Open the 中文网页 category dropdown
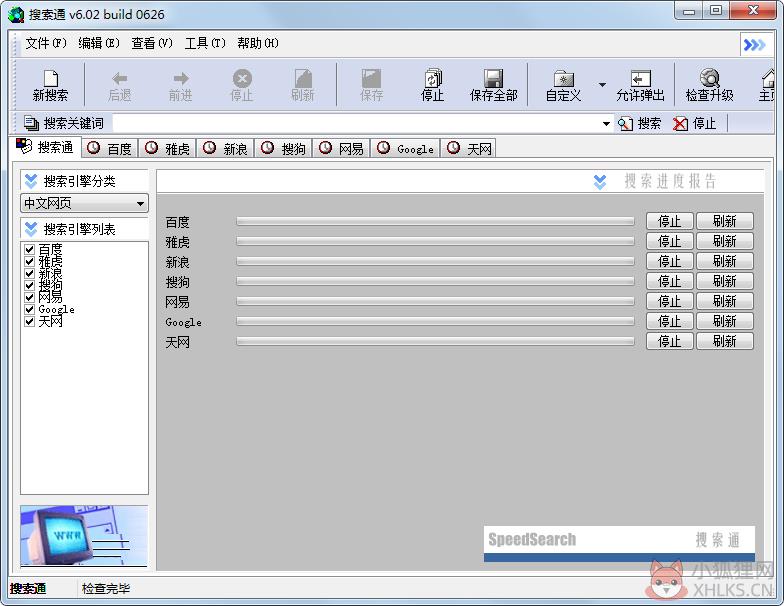Viewport: 784px width, 606px height. [84, 204]
